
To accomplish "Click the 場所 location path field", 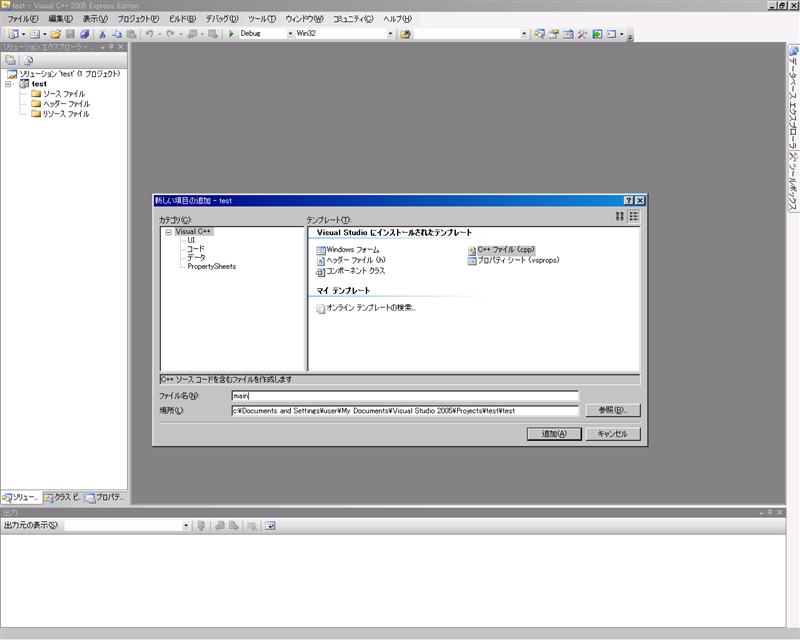I will 405,411.
